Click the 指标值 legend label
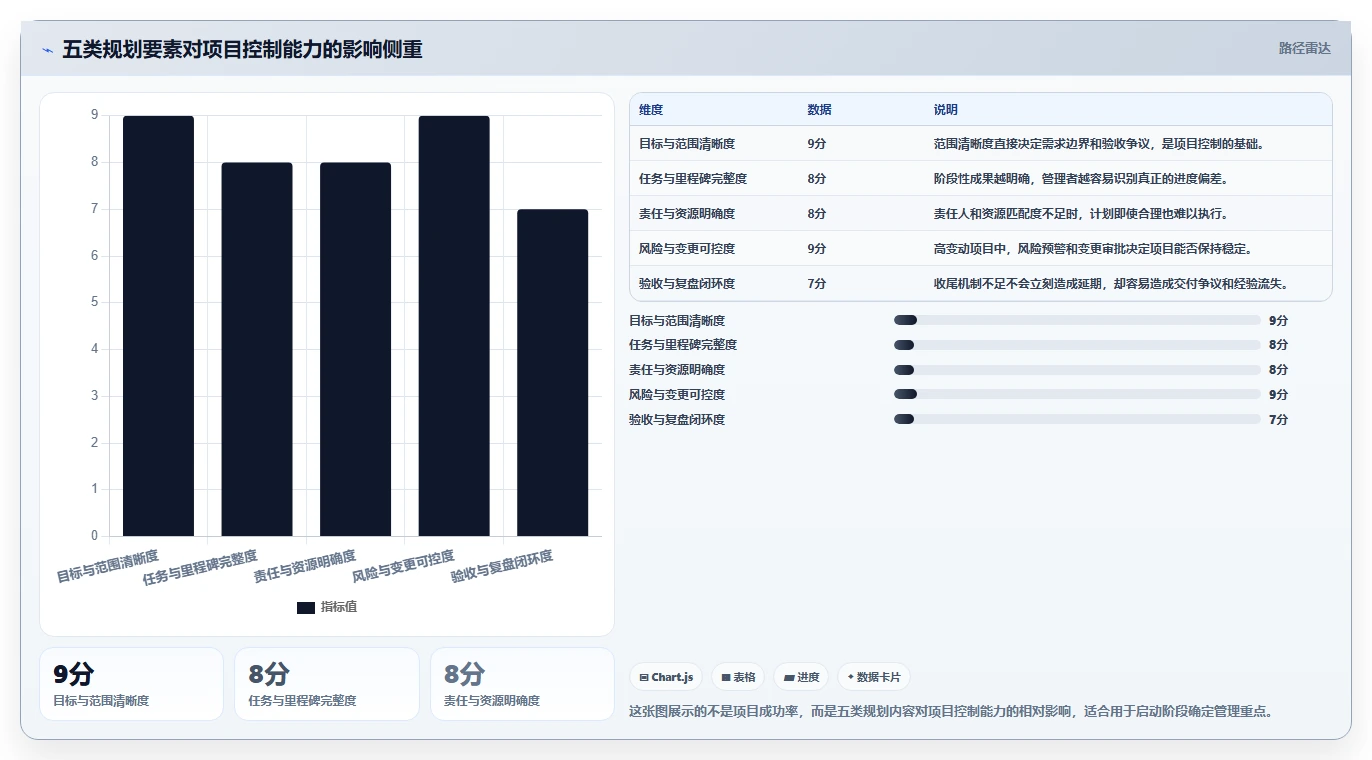This screenshot has width=1372, height=760. point(338,607)
